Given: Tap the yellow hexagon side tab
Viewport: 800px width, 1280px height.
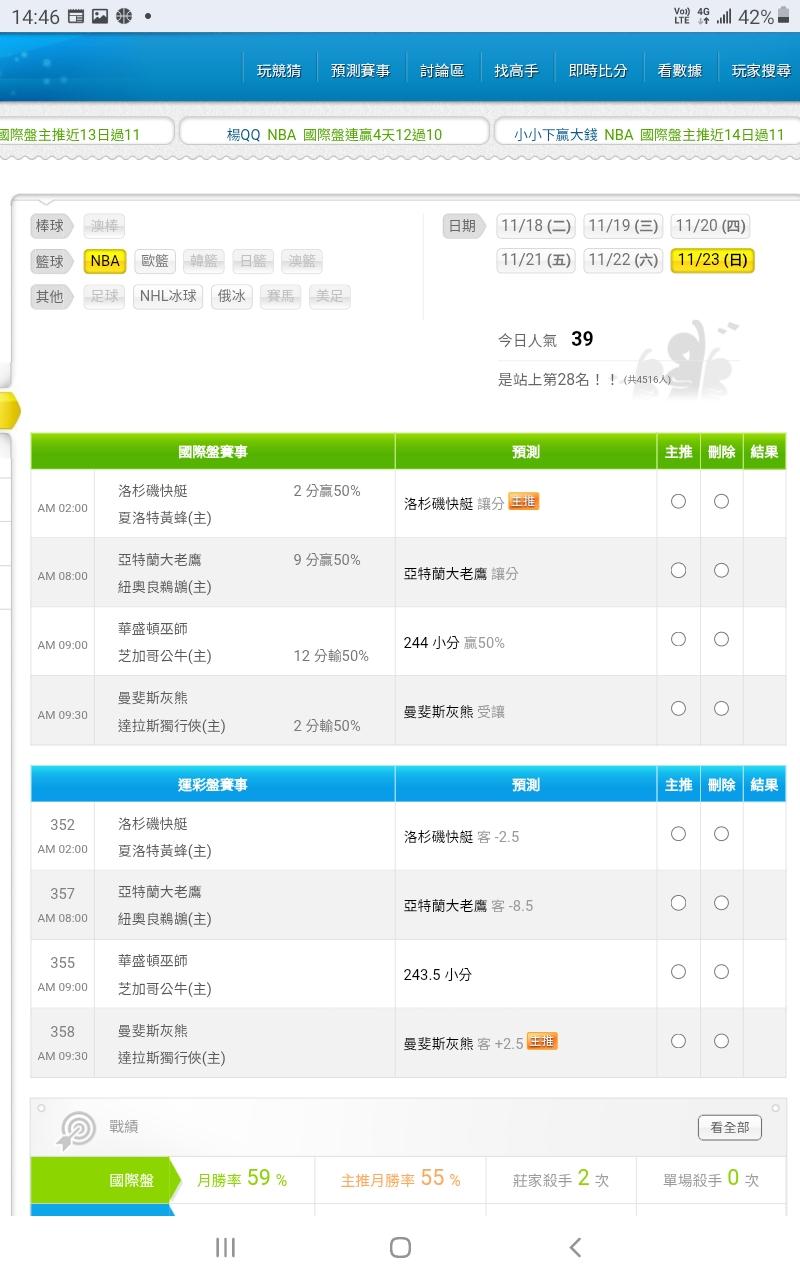Looking at the screenshot, I should 10,410.
